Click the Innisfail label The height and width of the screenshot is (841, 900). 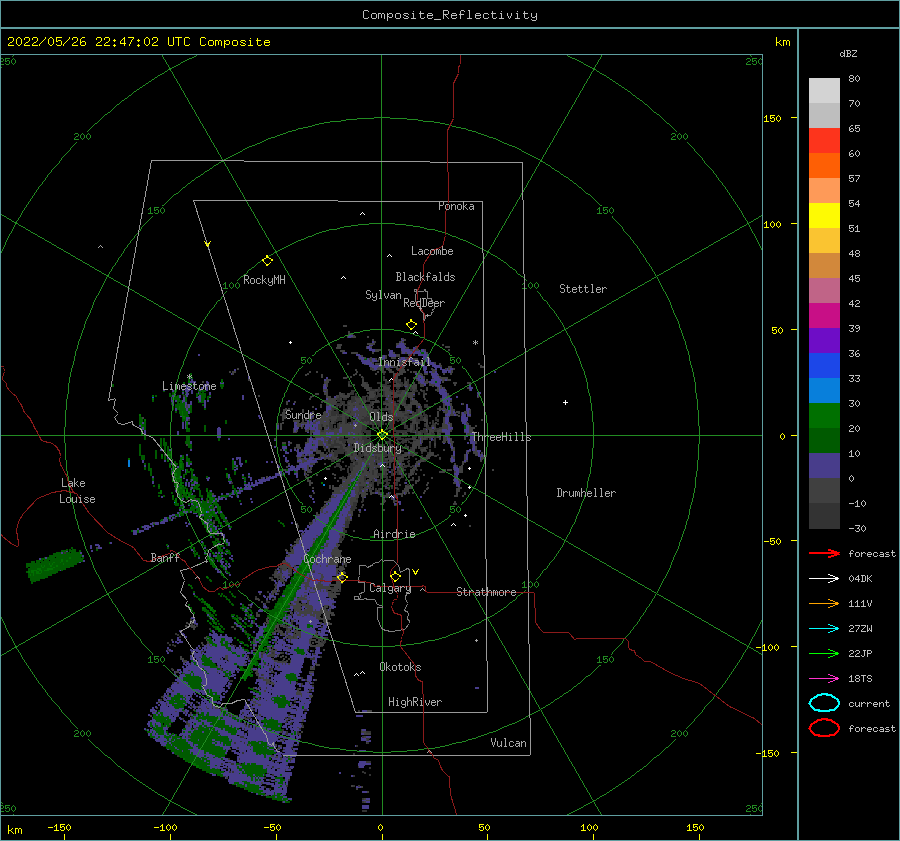[x=405, y=362]
